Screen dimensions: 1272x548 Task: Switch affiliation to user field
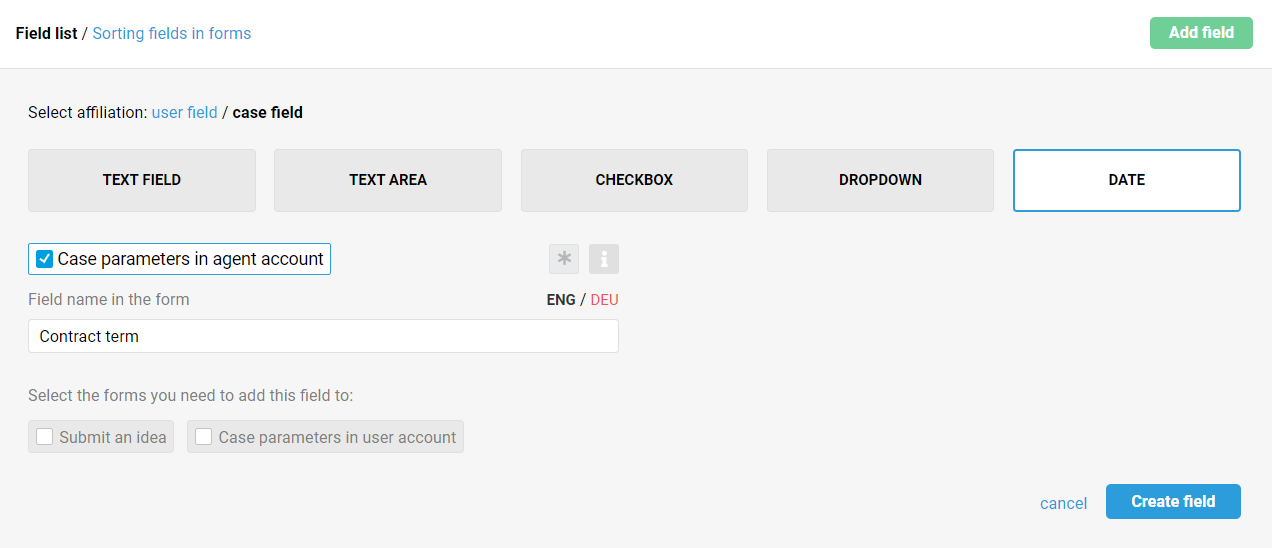click(x=184, y=112)
